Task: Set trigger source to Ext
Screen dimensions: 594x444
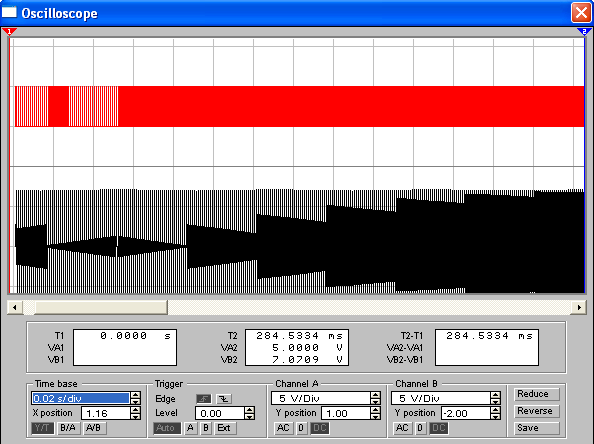Action: (x=224, y=428)
